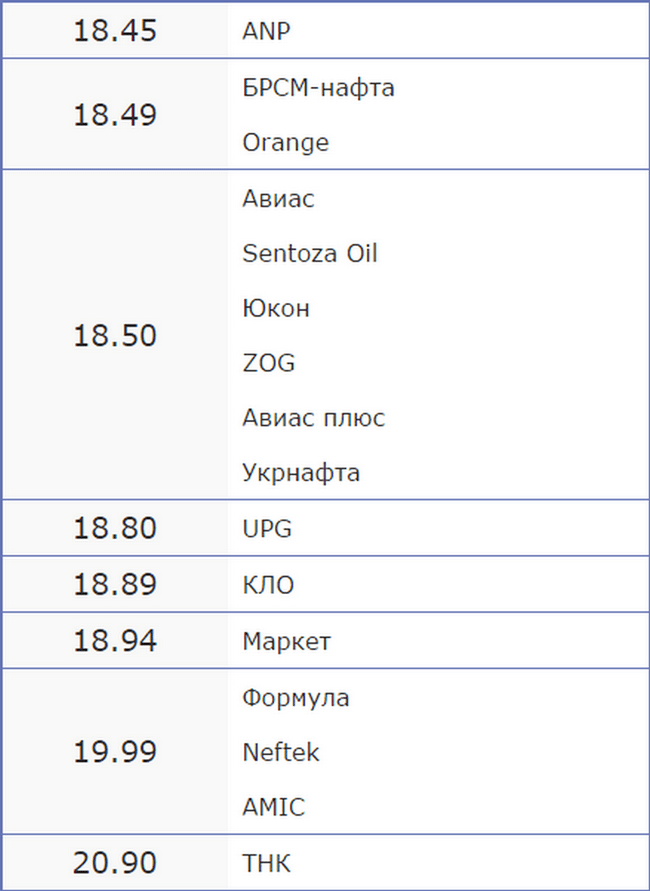Click the Авиас плюс entry
This screenshot has height=891, width=650.
[313, 417]
